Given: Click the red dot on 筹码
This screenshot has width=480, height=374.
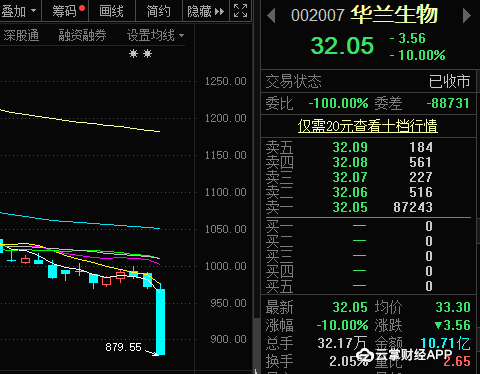Looking at the screenshot, I should (82, 8).
